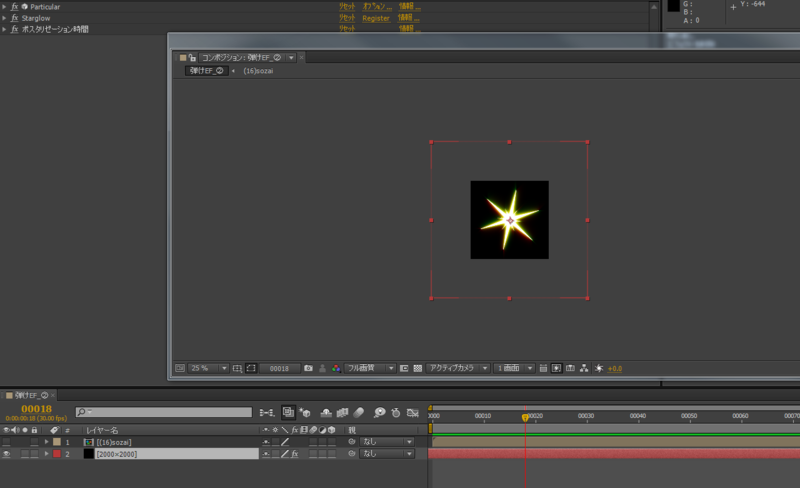
Task: Click 情報 for the Particular effect
Action: point(409,7)
